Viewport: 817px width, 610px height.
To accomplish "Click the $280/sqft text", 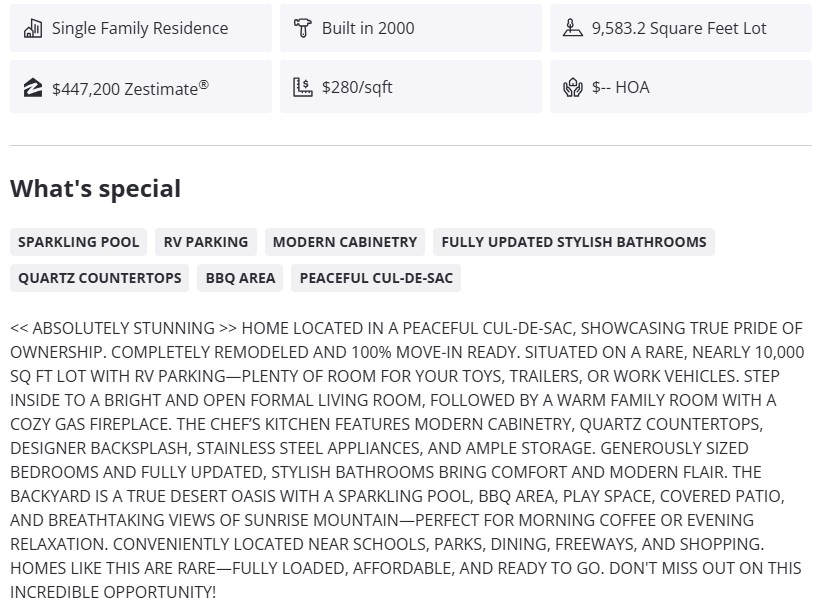I will click(x=357, y=87).
